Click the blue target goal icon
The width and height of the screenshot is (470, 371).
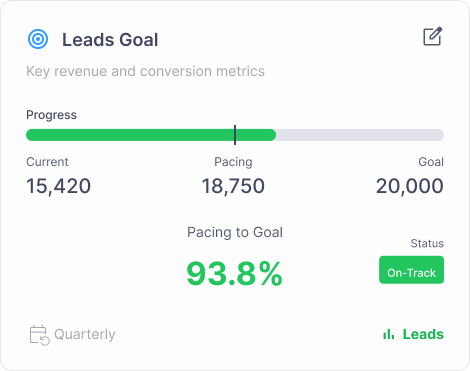(38, 39)
